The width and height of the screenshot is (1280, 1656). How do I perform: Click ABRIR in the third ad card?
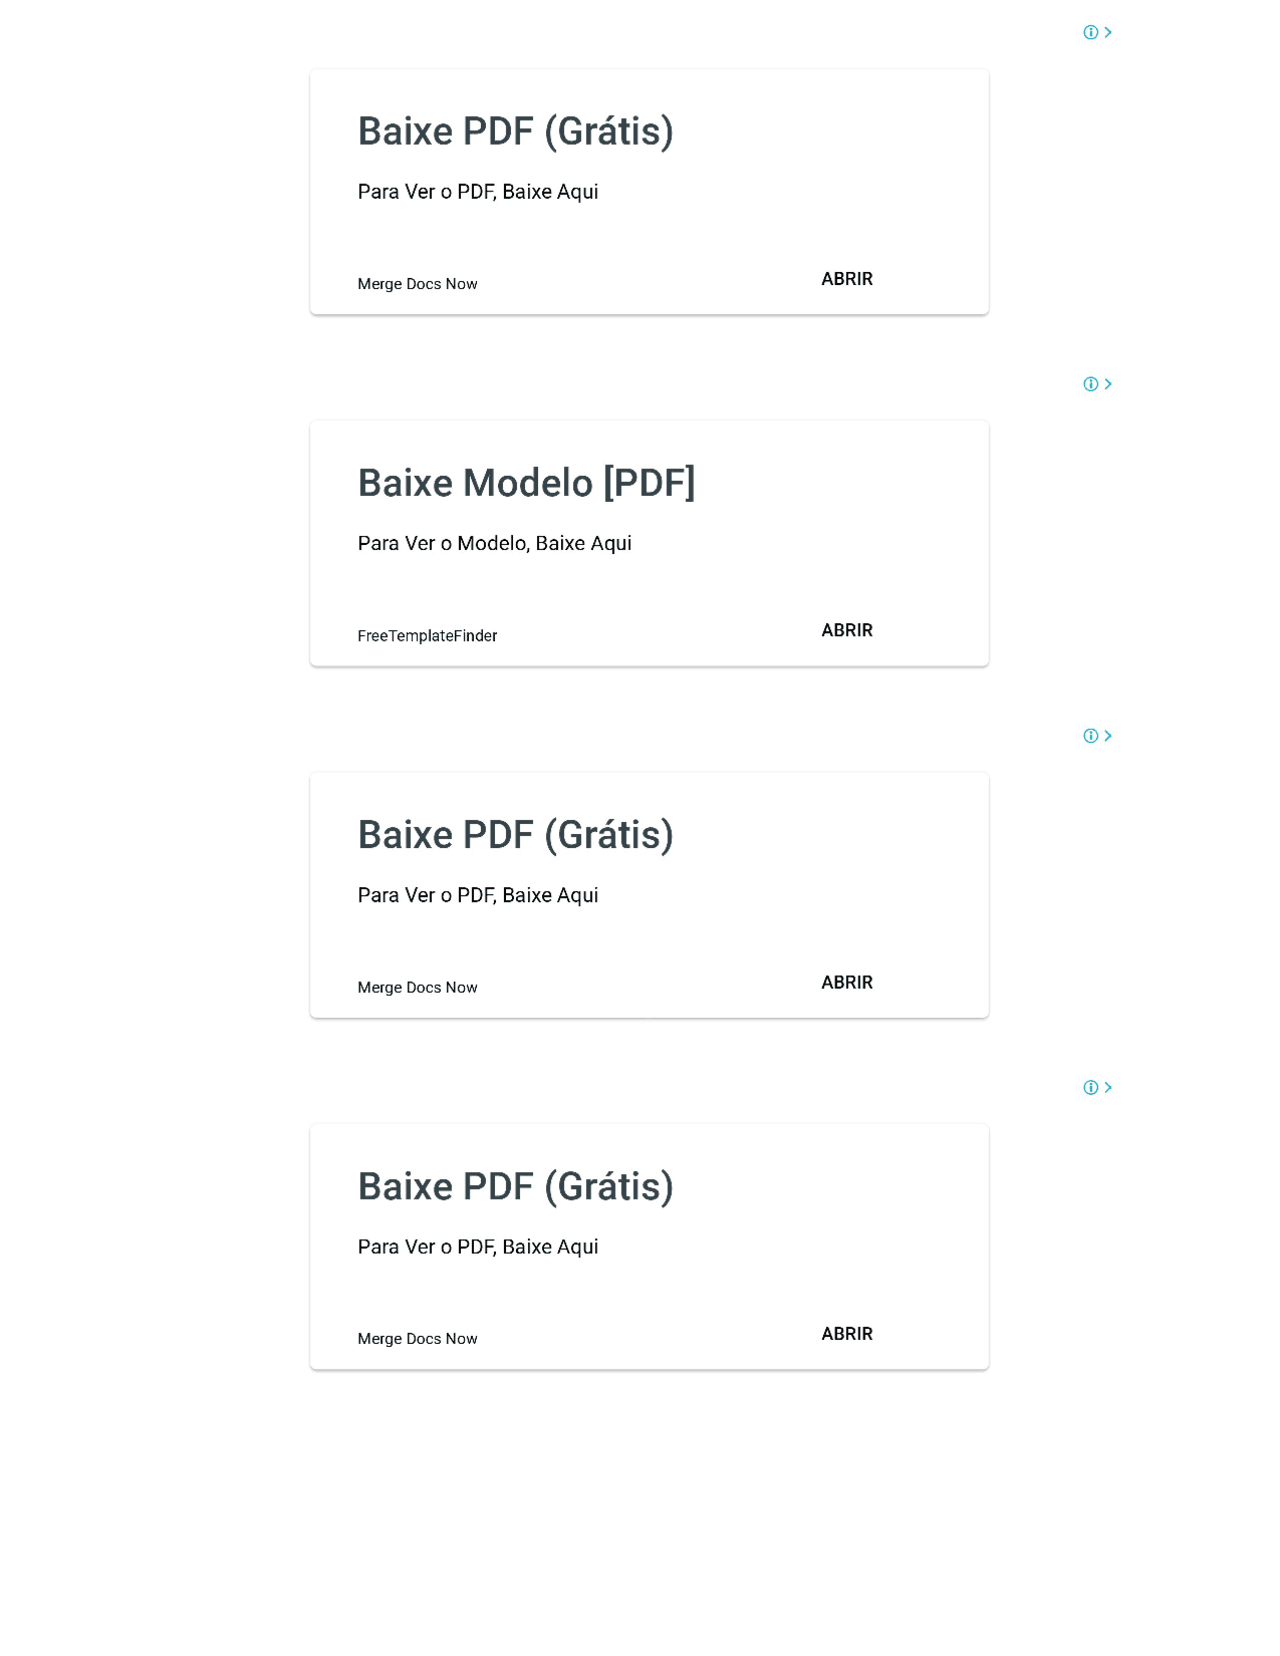point(847,982)
